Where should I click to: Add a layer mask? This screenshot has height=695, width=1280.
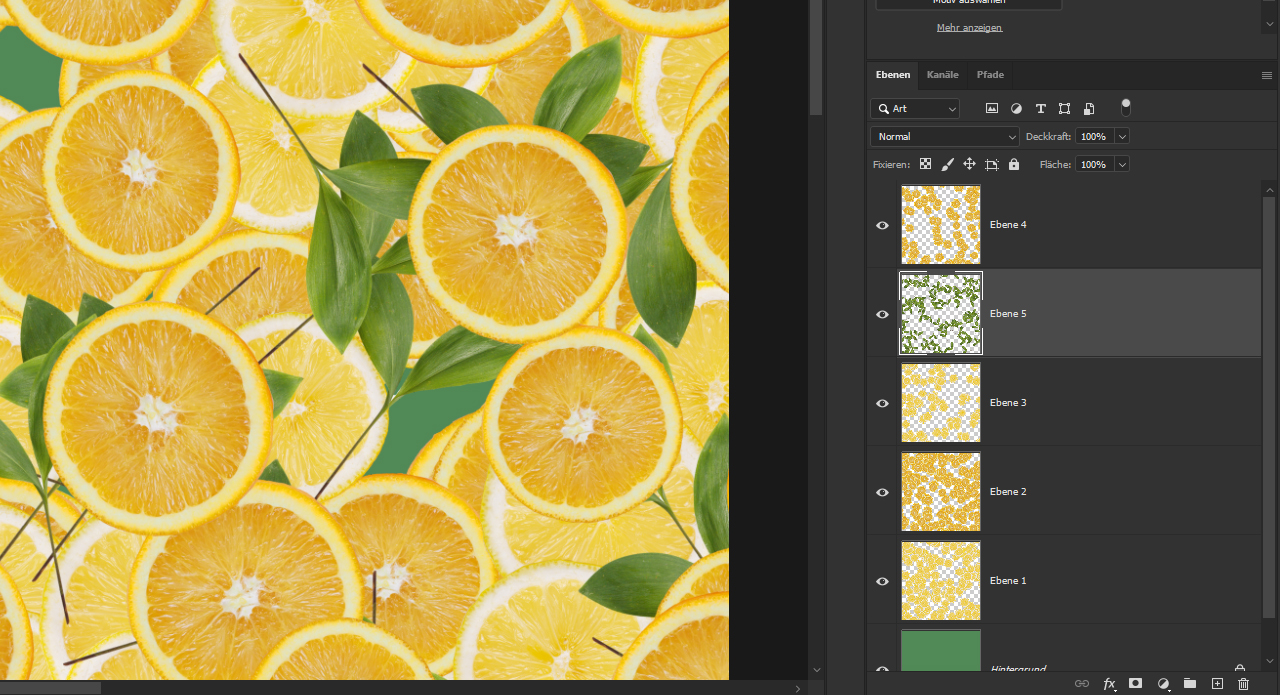pos(1135,684)
